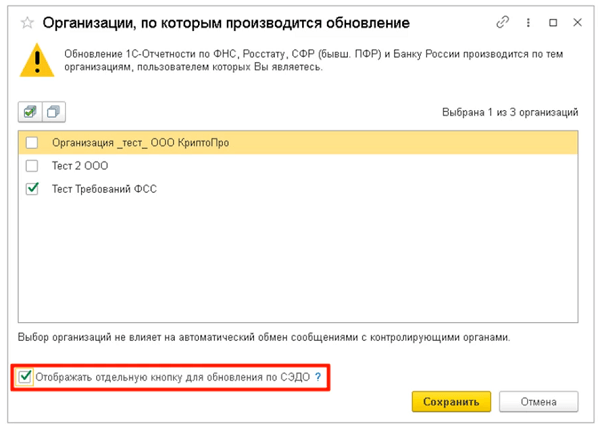
Task: Select row Тест Требований ФСС
Action: 298,189
